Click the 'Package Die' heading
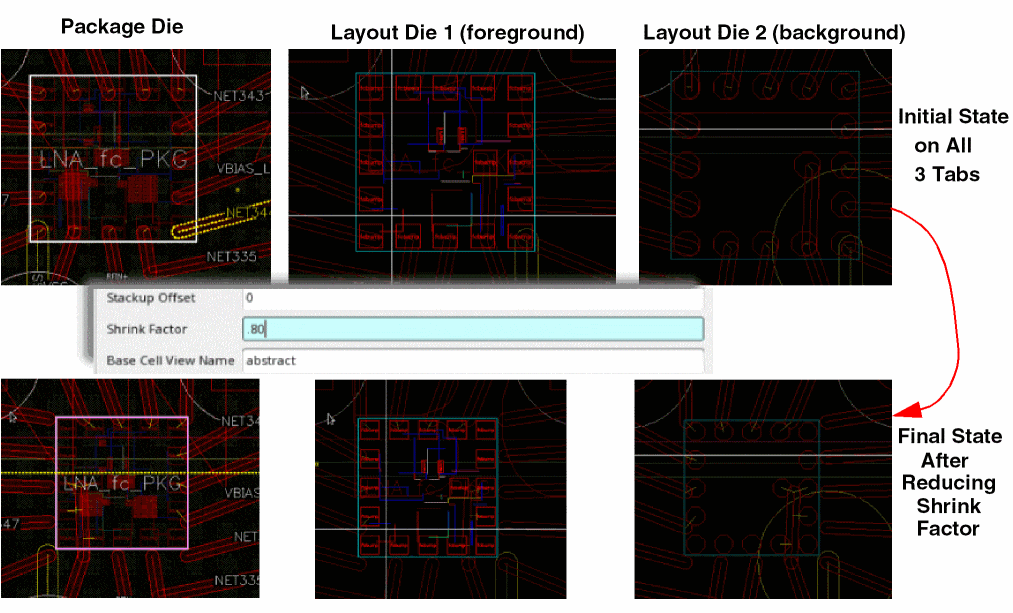 click(122, 26)
